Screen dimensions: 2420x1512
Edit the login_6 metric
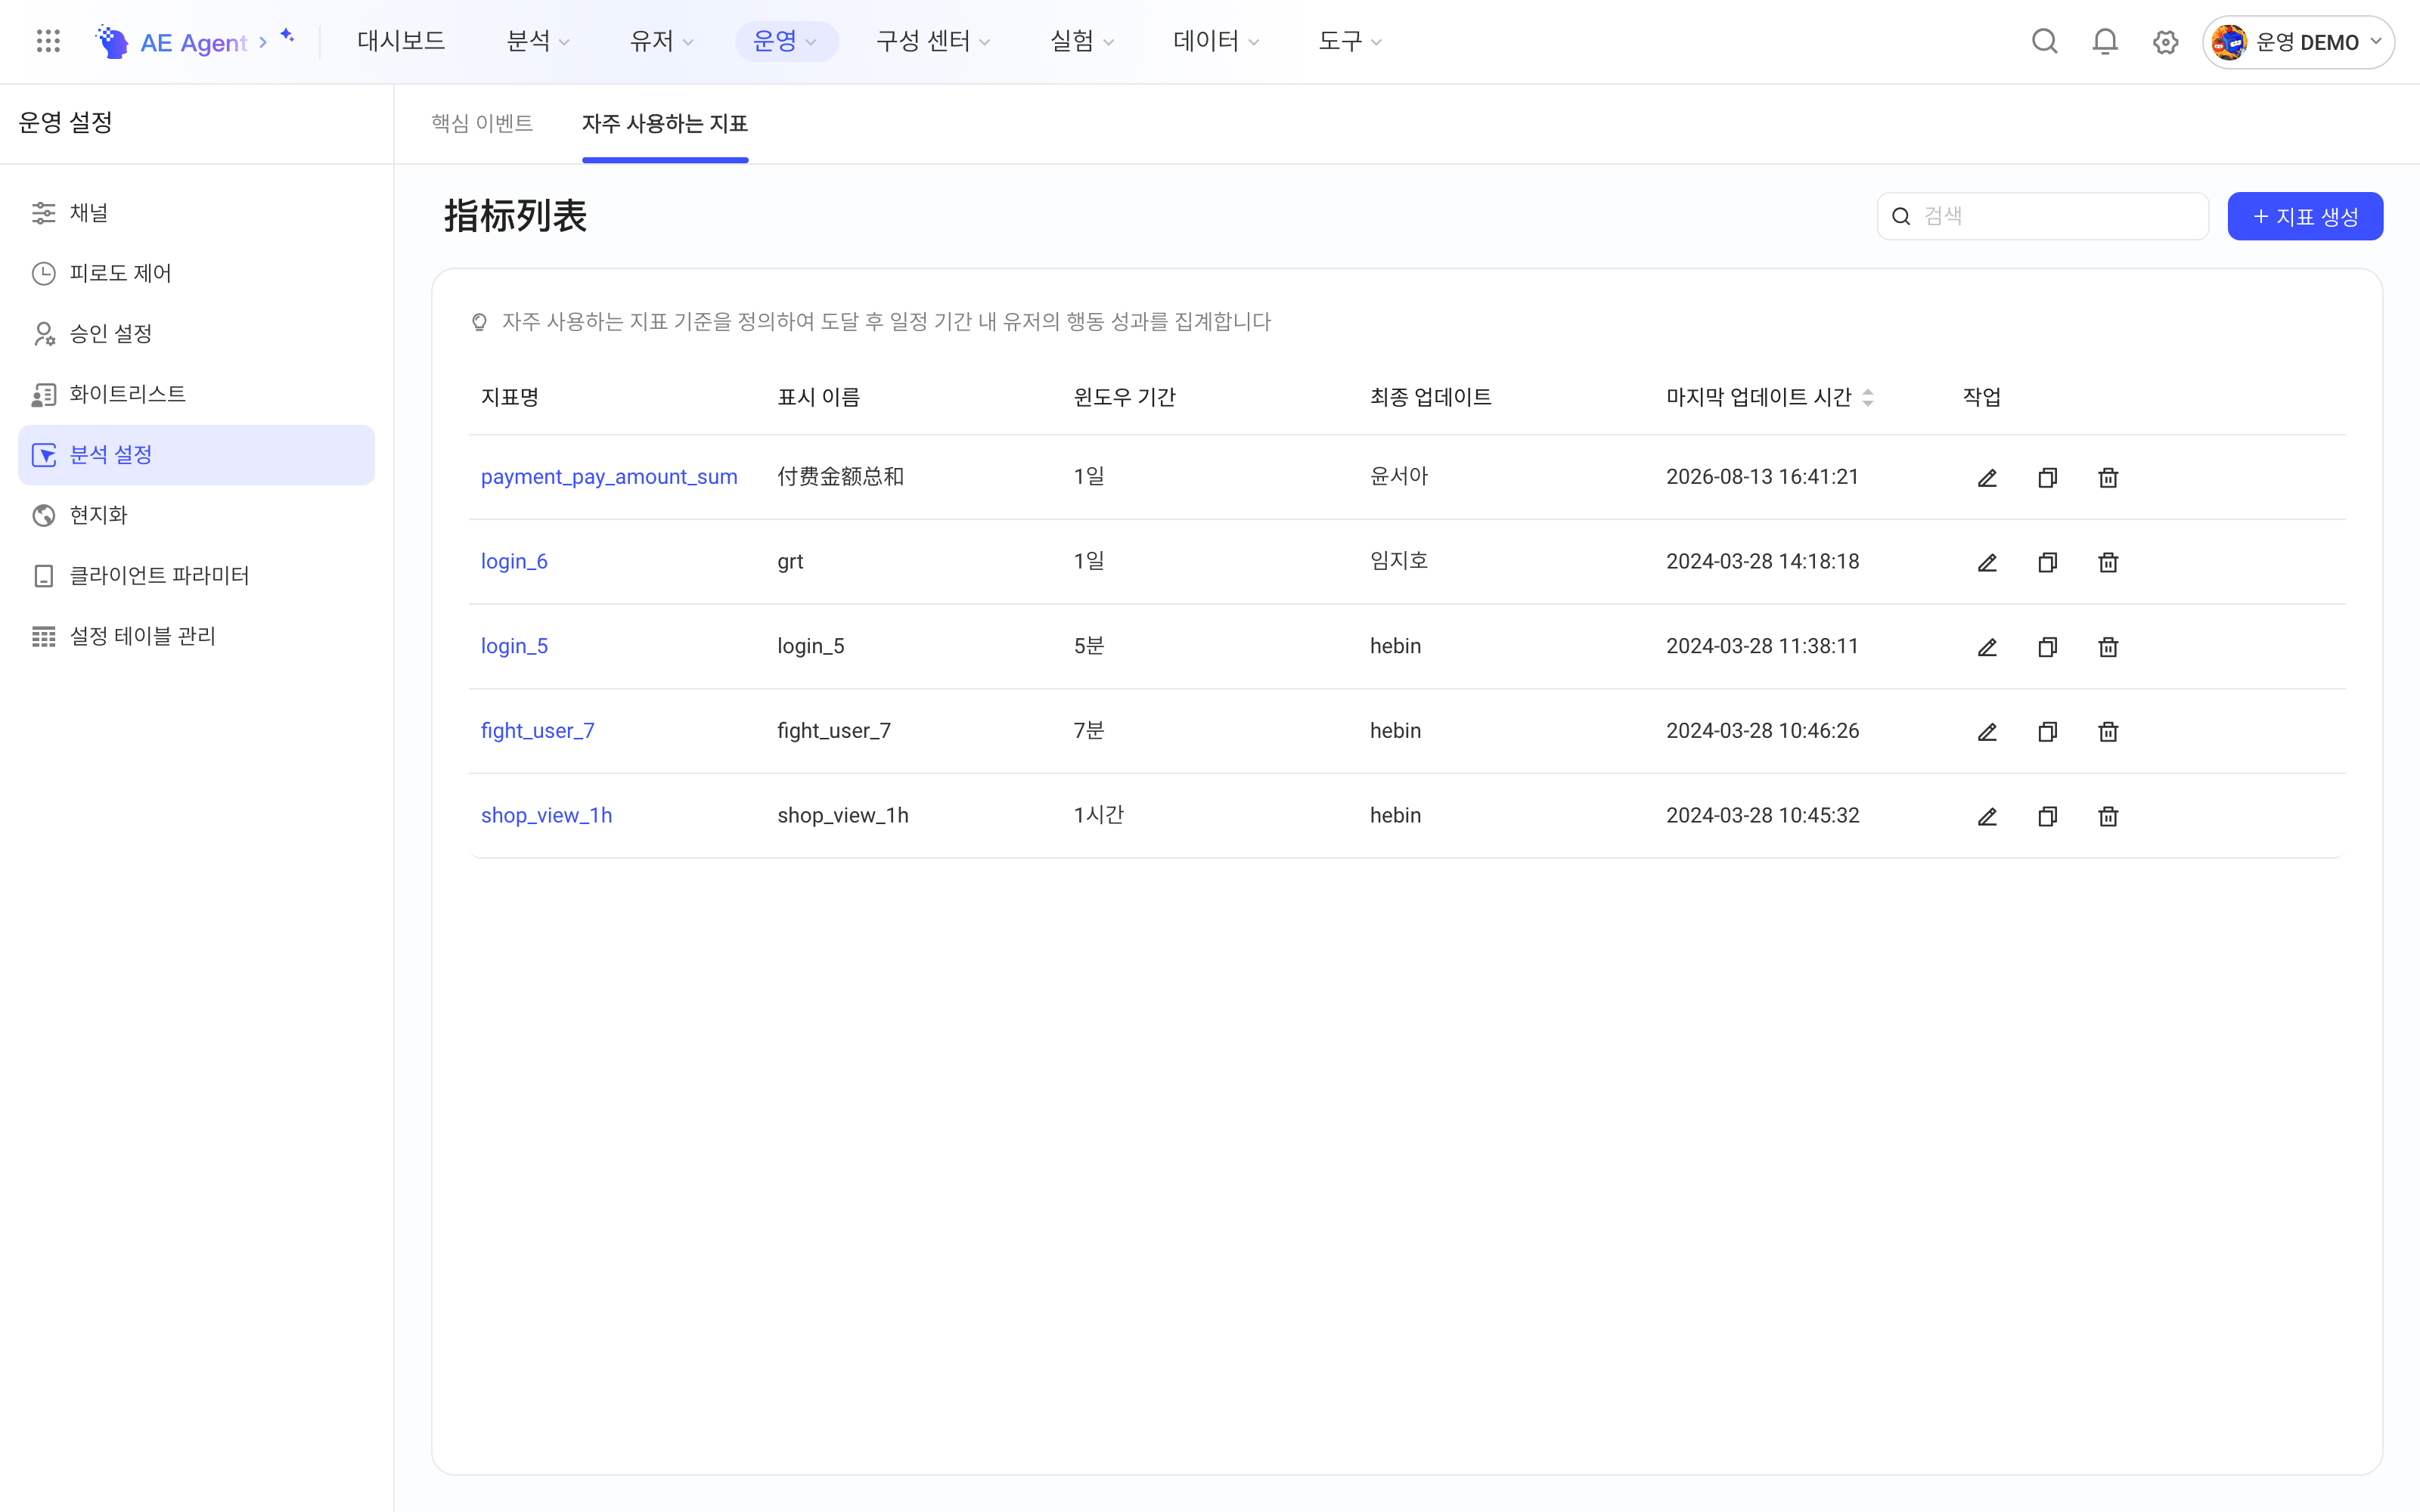click(x=1987, y=562)
